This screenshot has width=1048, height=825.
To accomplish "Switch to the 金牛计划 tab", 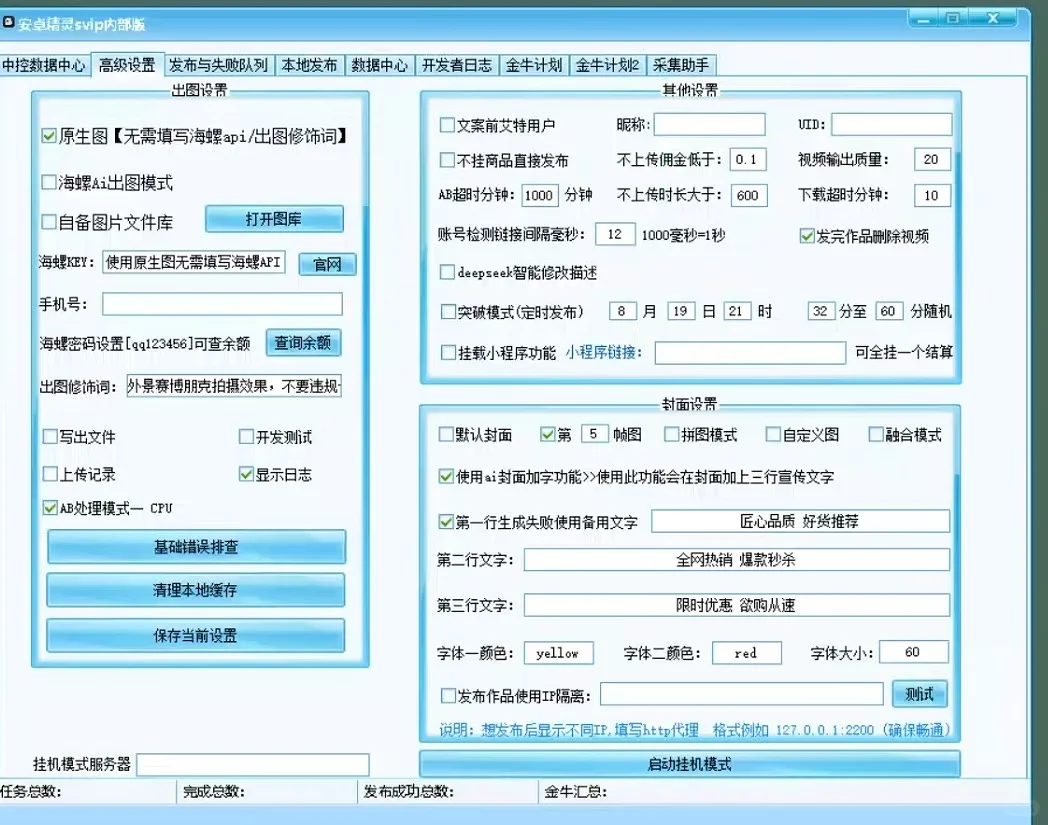I will point(533,65).
